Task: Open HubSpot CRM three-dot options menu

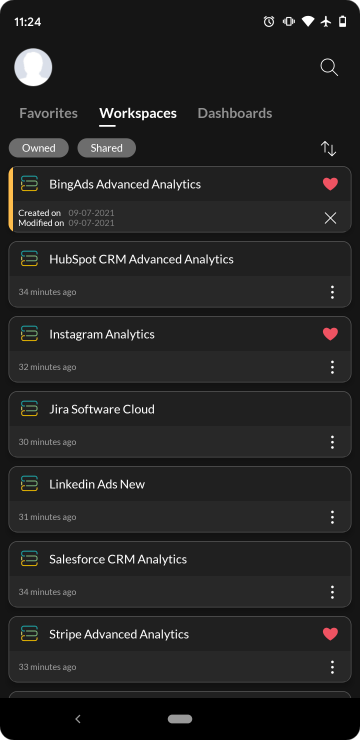Action: point(332,292)
